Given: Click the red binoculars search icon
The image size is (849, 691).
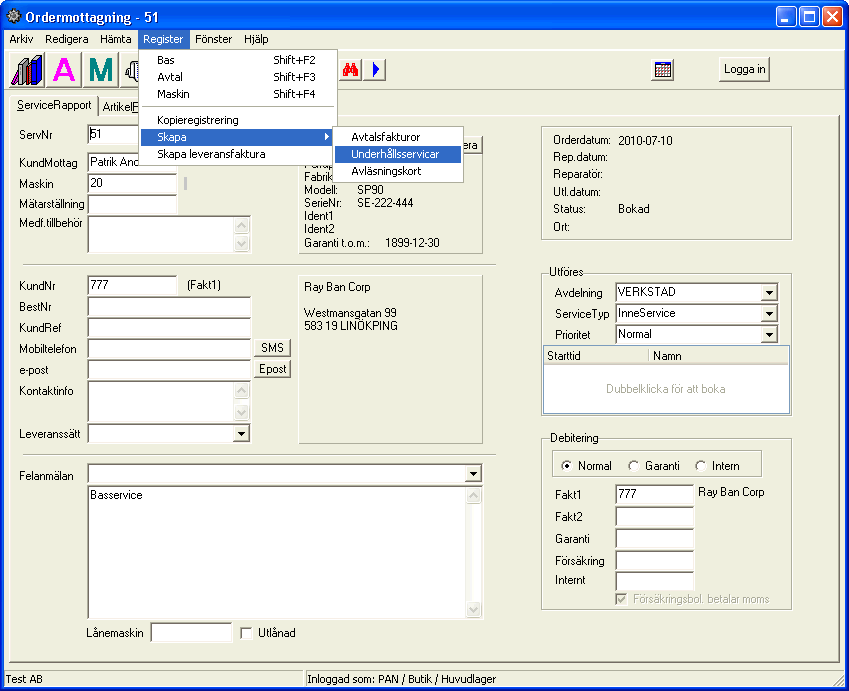Looking at the screenshot, I should (351, 70).
